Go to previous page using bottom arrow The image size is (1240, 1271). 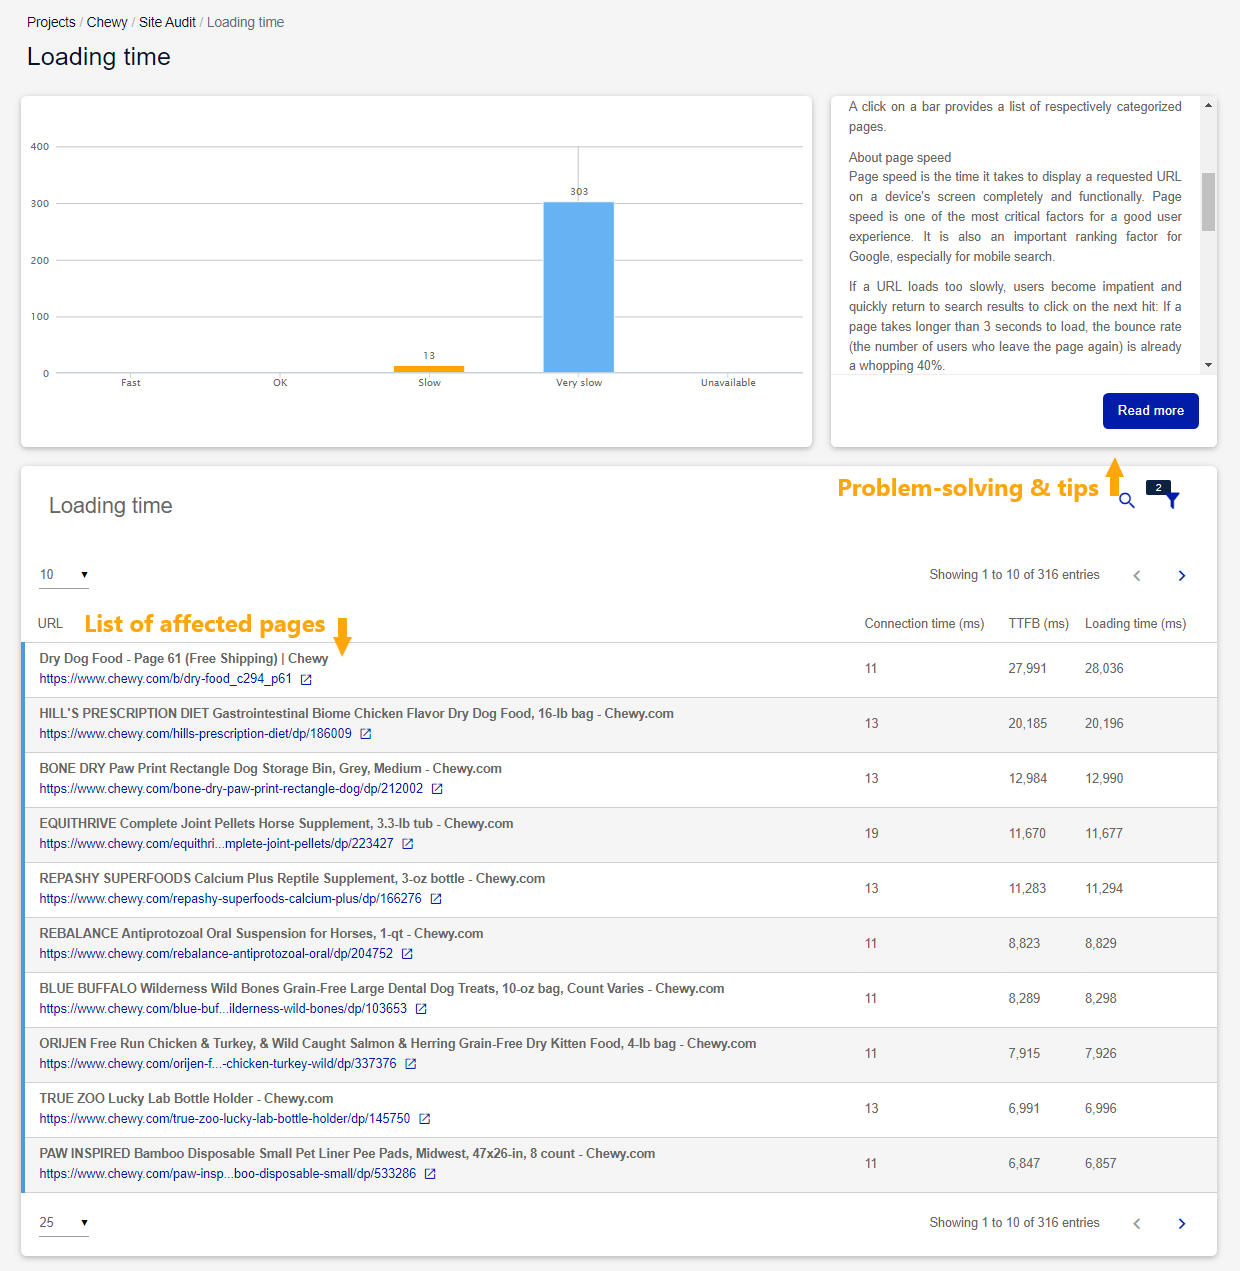[x=1137, y=1223]
